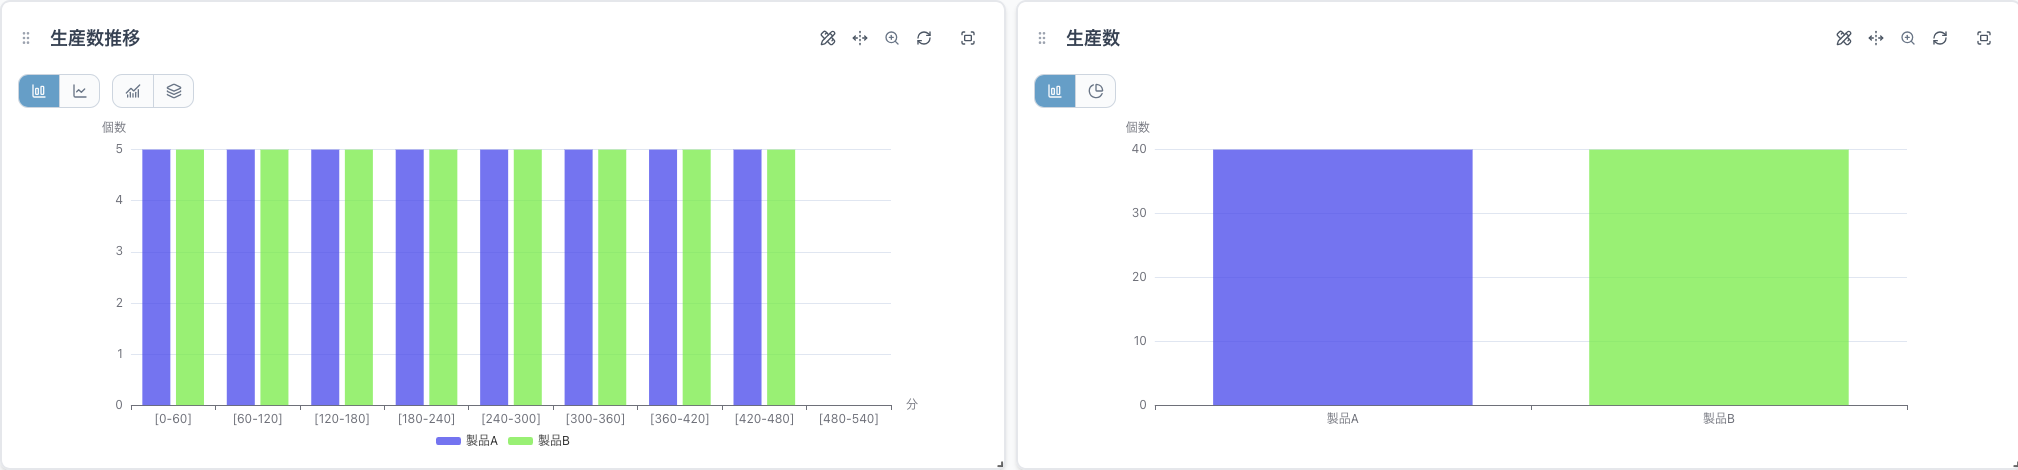2018x470 pixels.
Task: Click the pan/move icon in 生産数推移 panel
Action: [x=860, y=38]
